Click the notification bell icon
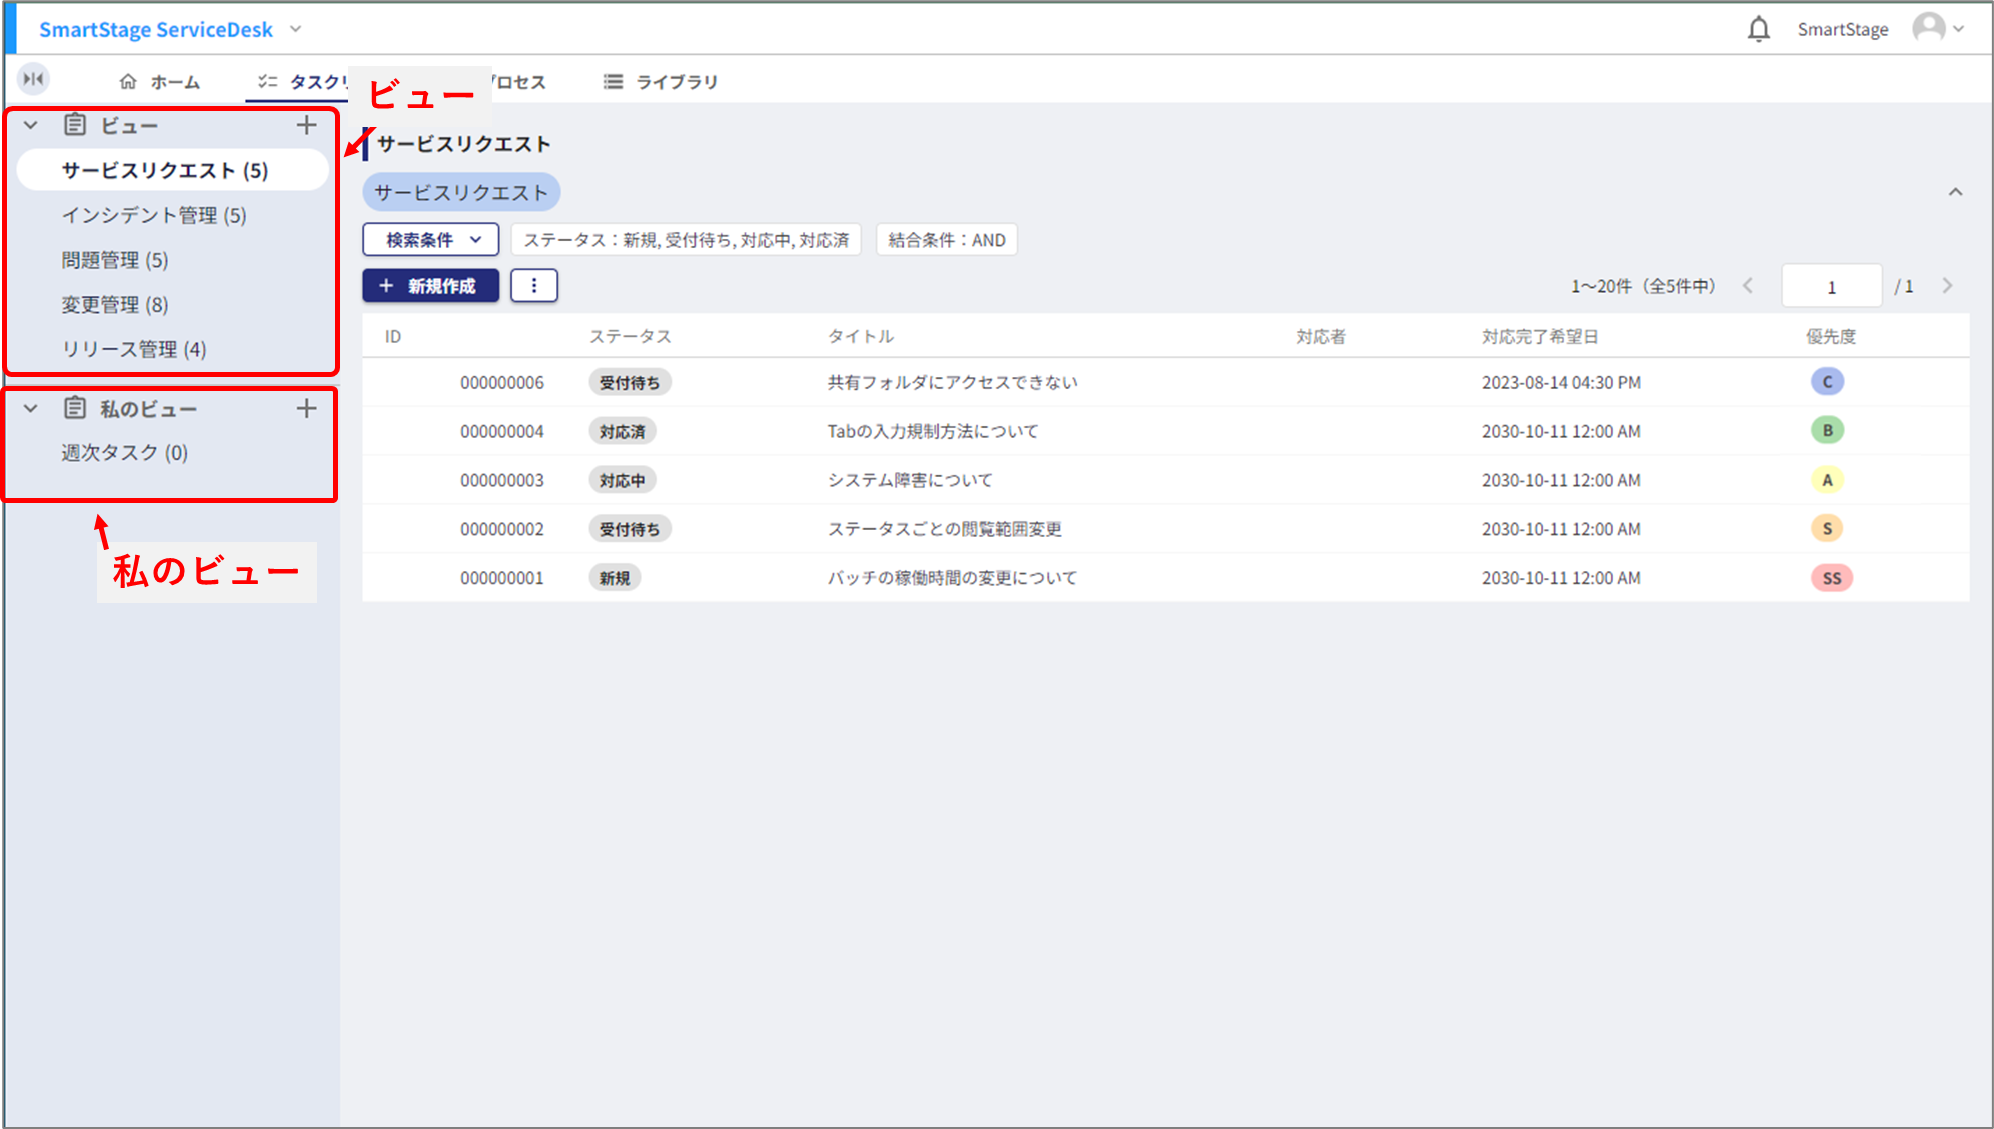This screenshot has width=1994, height=1129. (1758, 29)
